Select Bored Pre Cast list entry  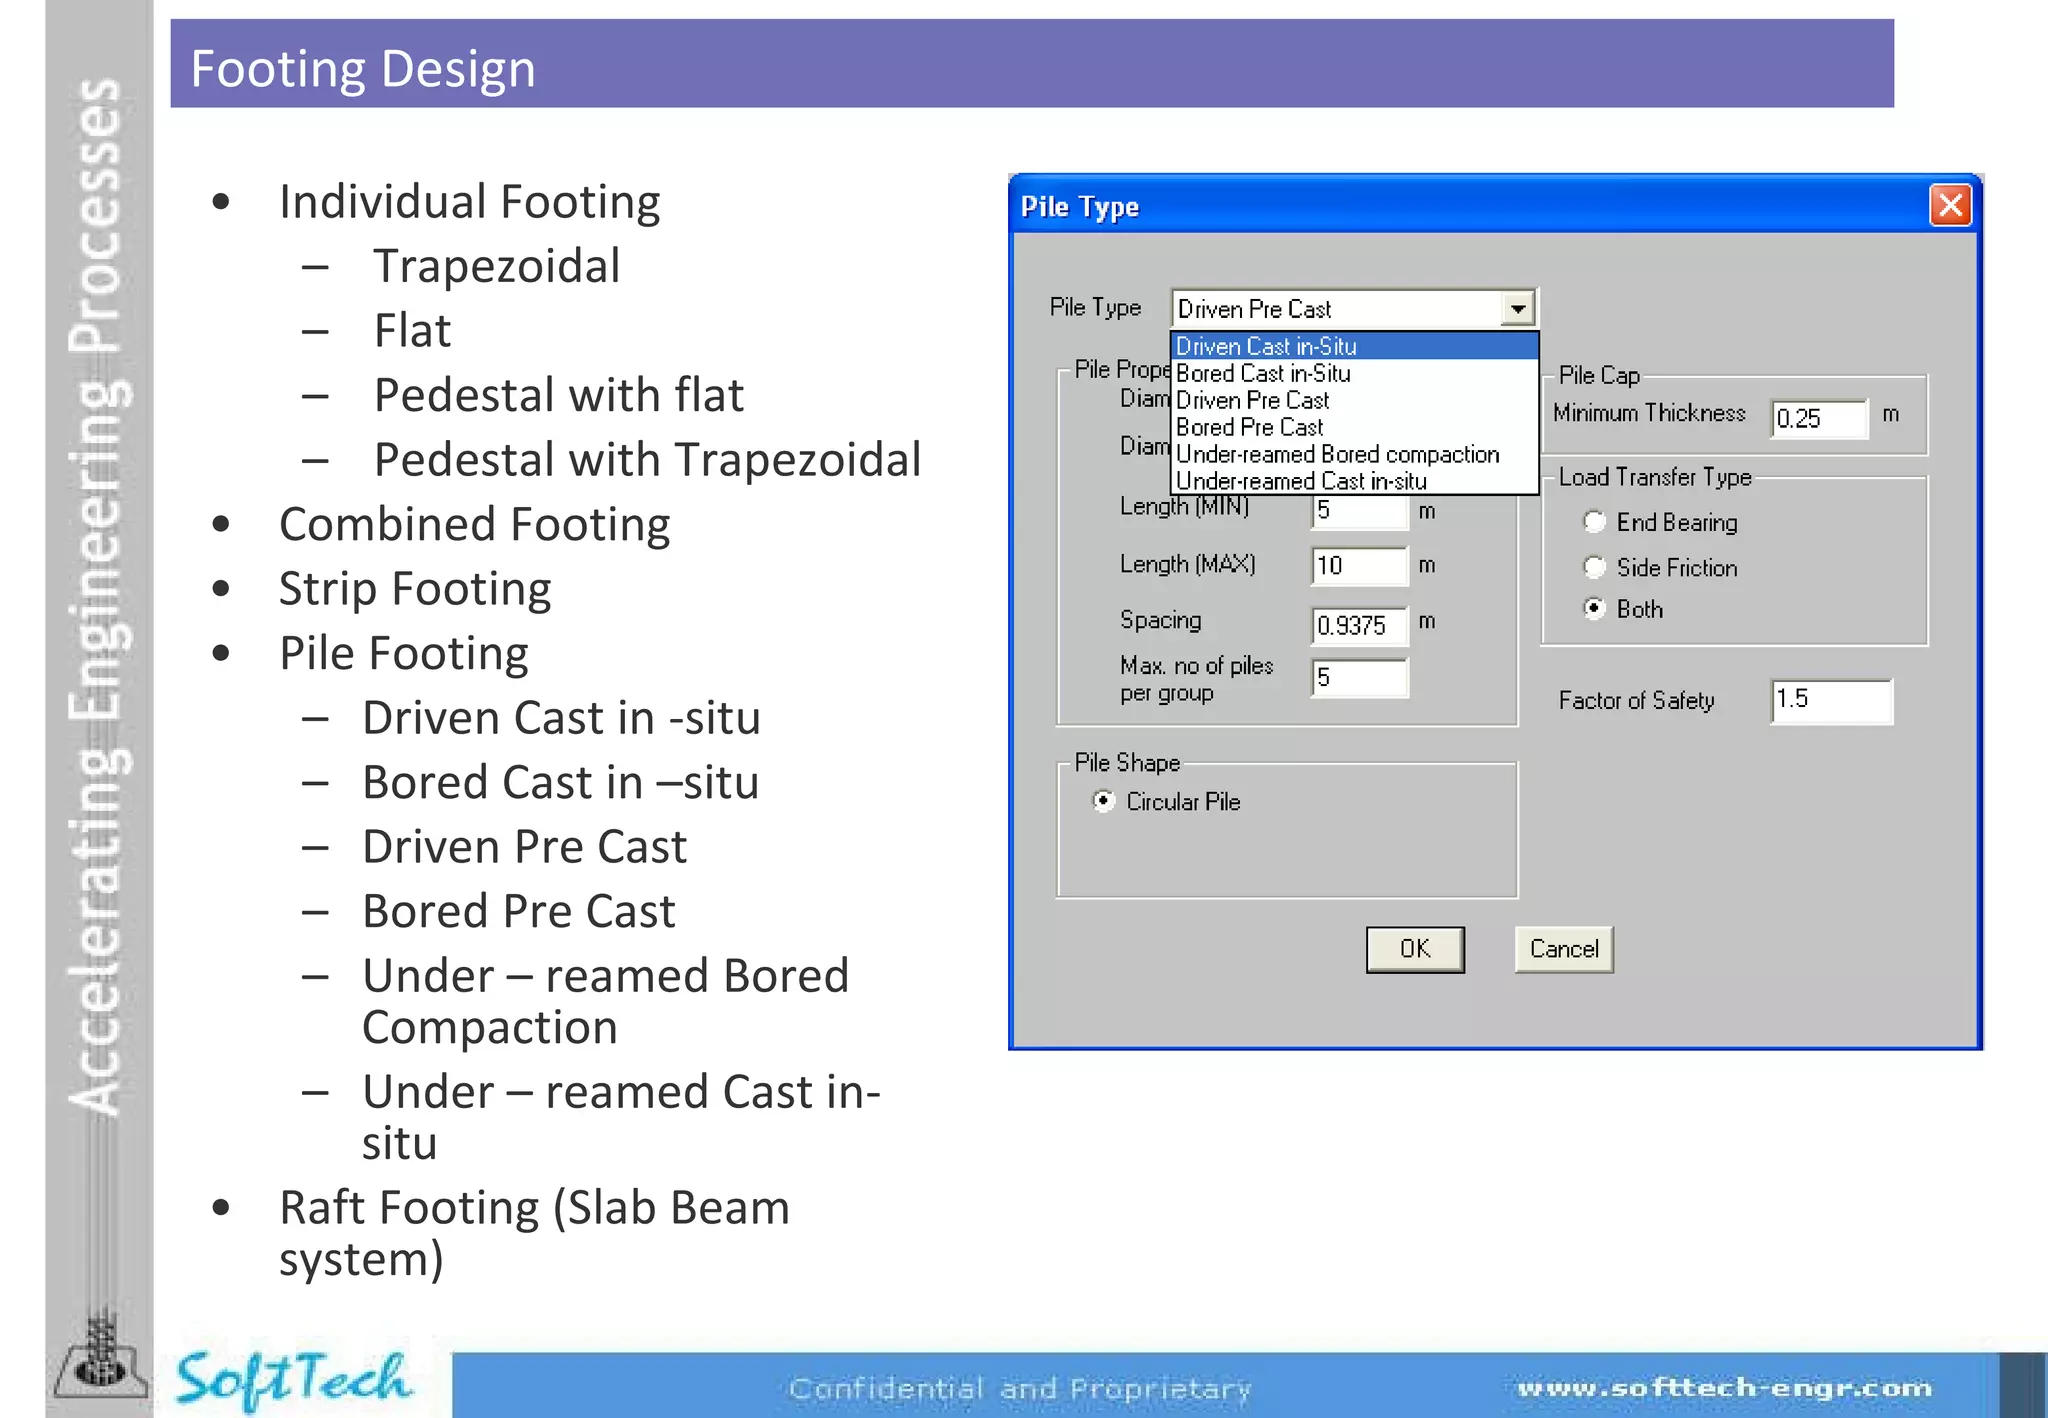(1250, 427)
